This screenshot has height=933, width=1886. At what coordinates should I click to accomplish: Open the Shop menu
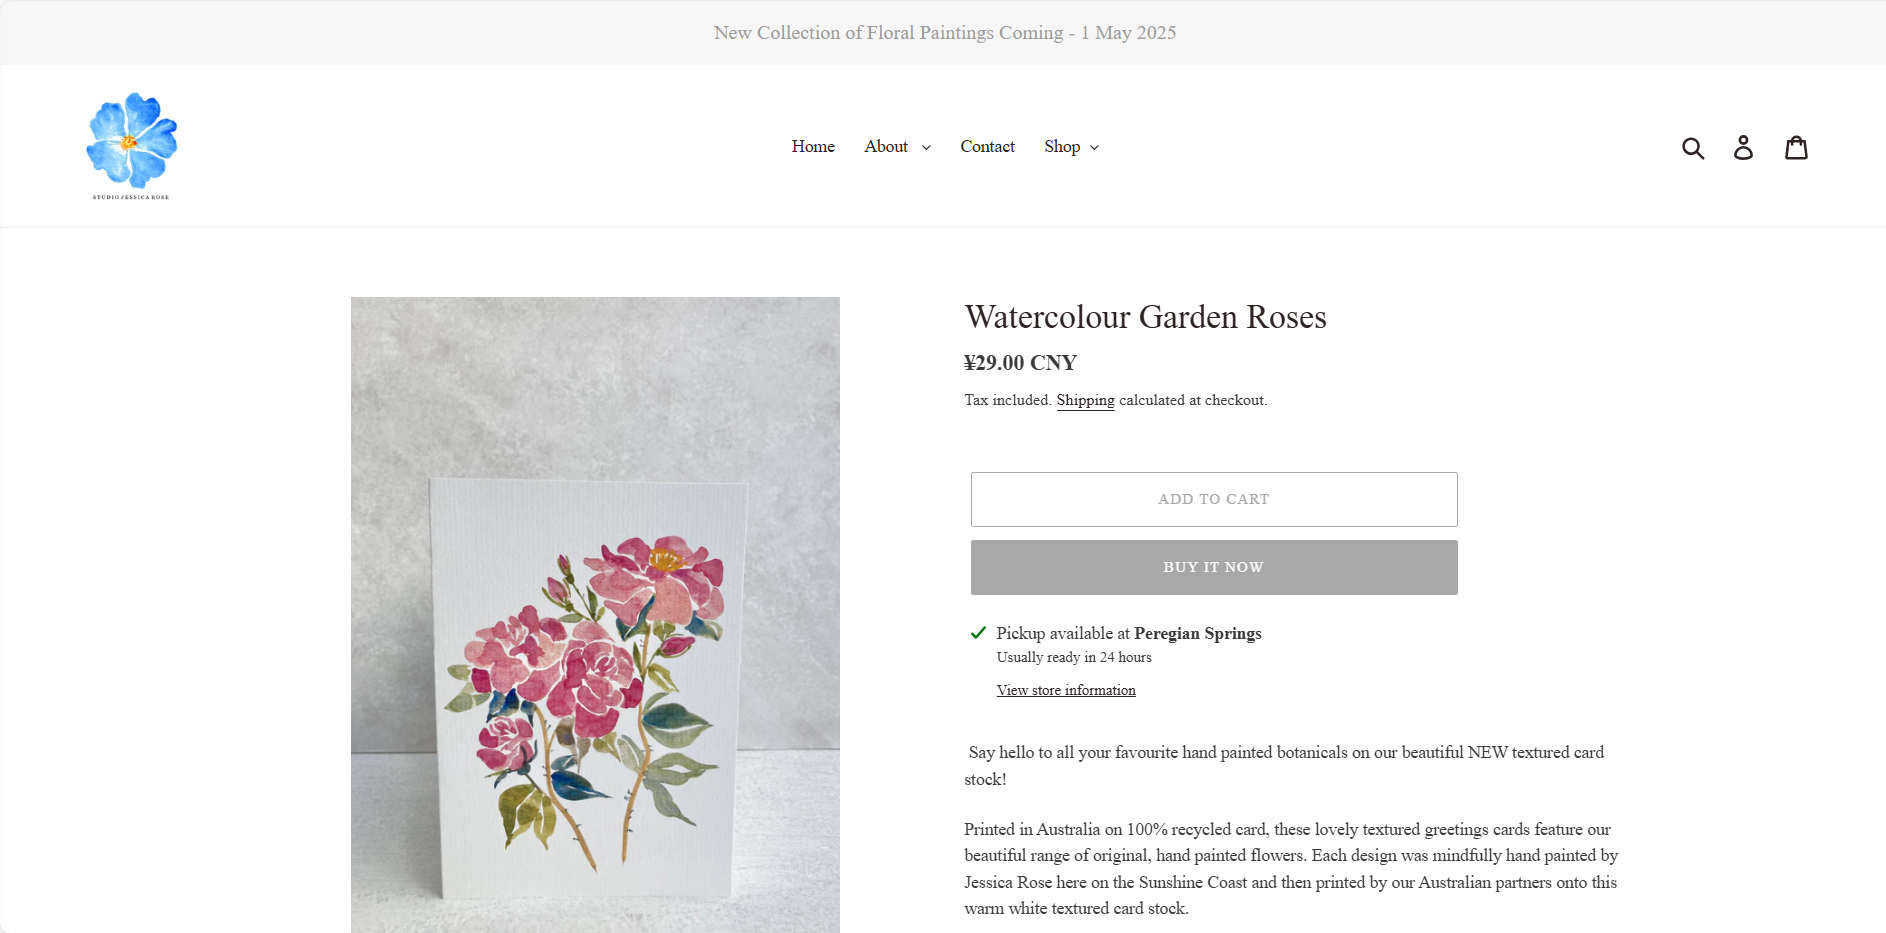click(x=1062, y=147)
